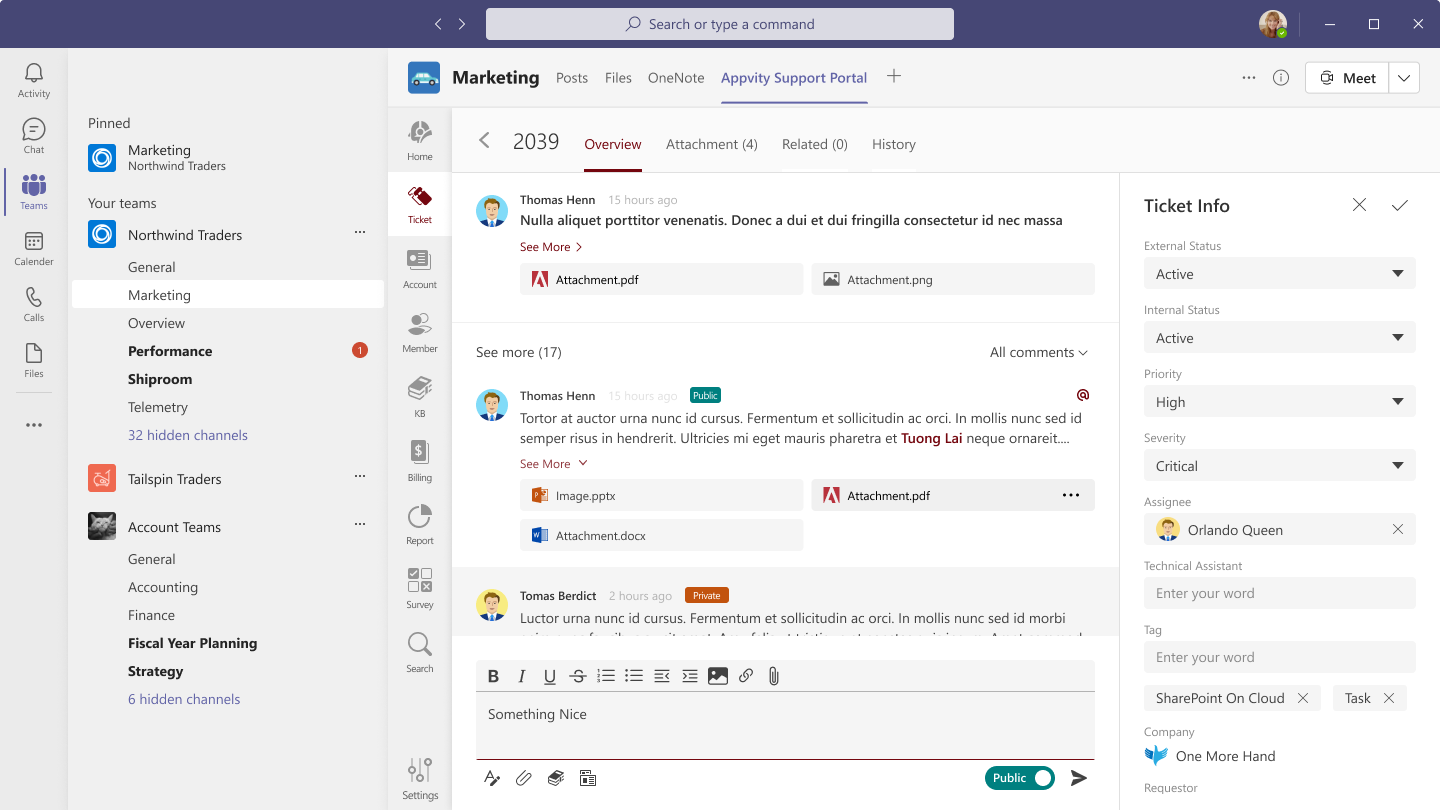
Task: Open the Calls app in left rail
Action: pos(34,304)
